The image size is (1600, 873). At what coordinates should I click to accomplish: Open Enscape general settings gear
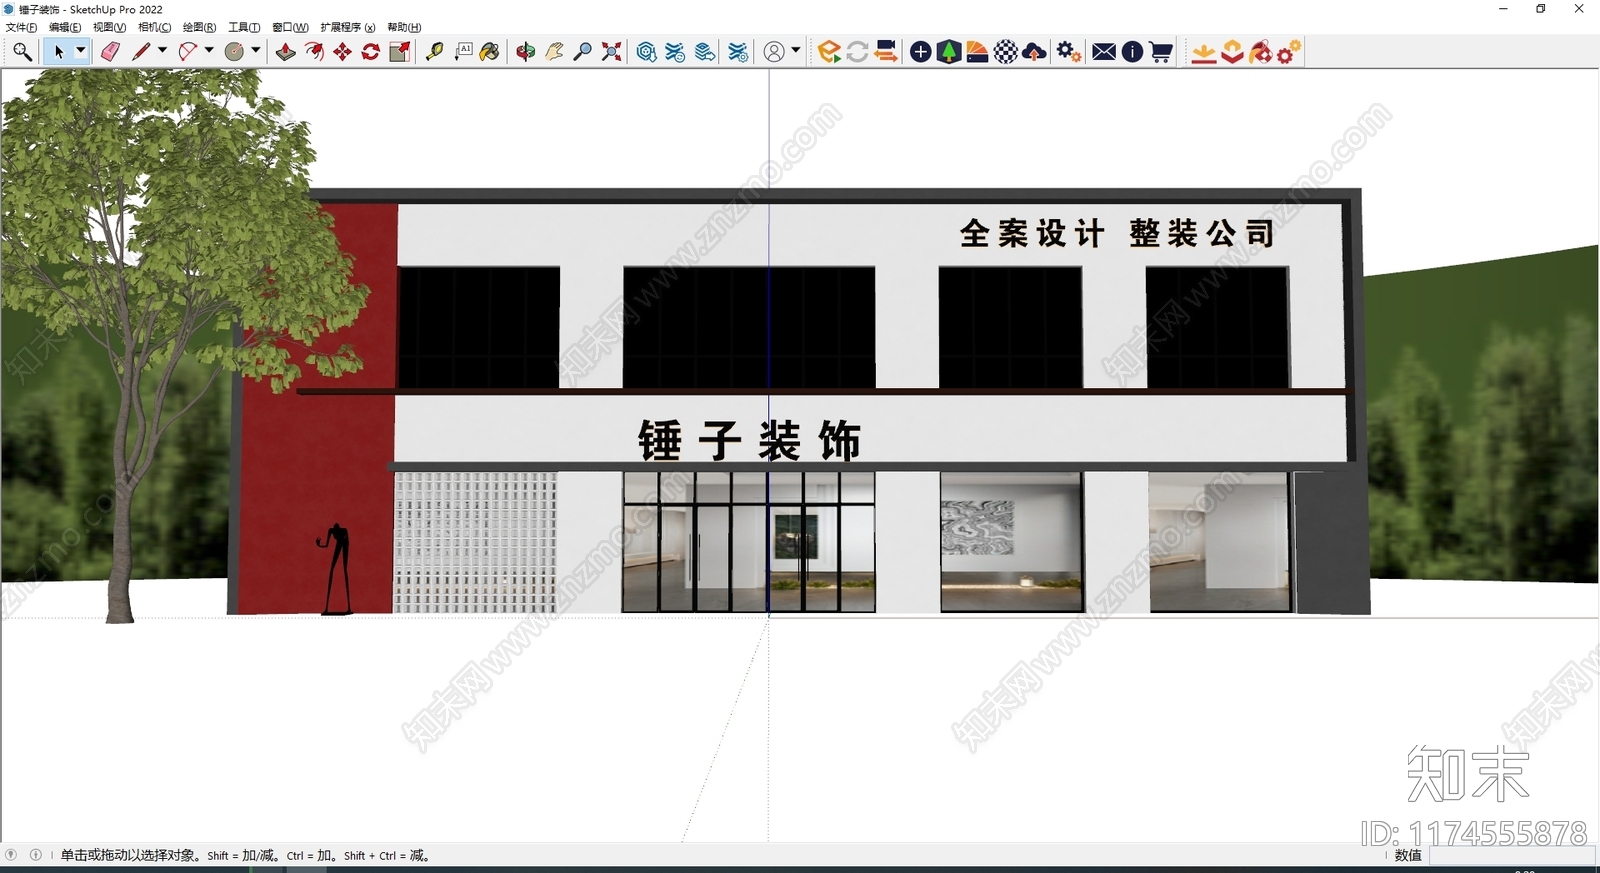[x=1069, y=52]
